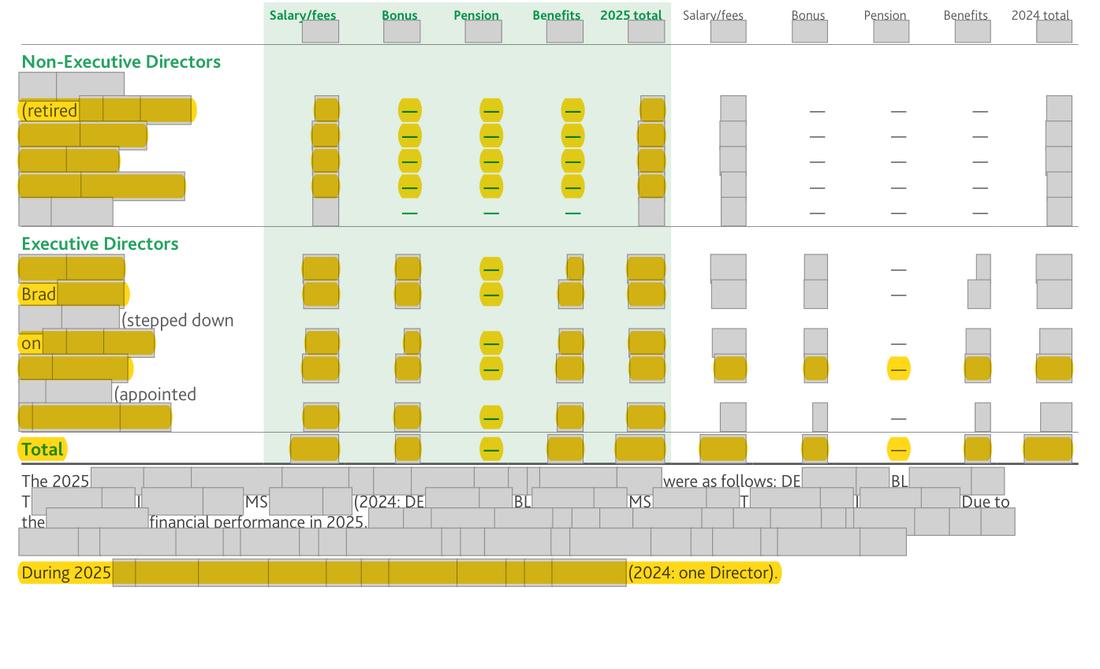
Task: Click the highlighted "During 2025" text
Action: (66, 573)
